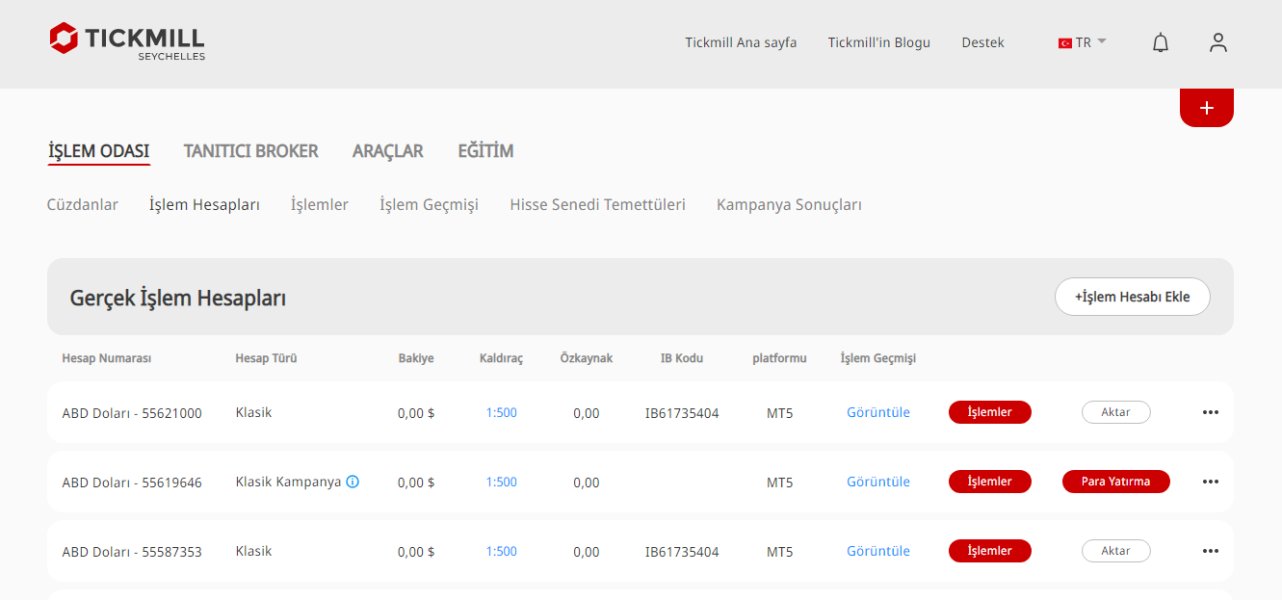The width and height of the screenshot is (1282, 600).
Task: Click Görüntüle for account 55621000
Action: point(878,412)
